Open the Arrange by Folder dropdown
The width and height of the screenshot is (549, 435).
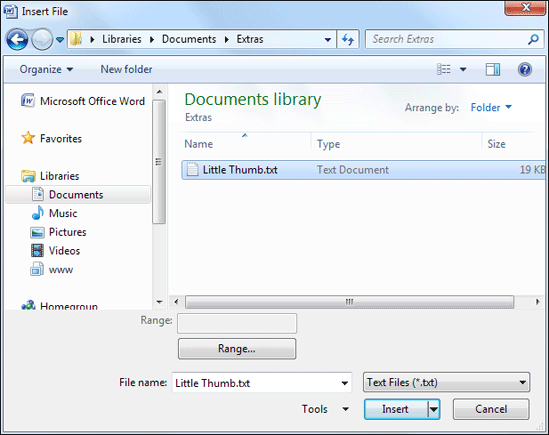pyautogui.click(x=491, y=107)
